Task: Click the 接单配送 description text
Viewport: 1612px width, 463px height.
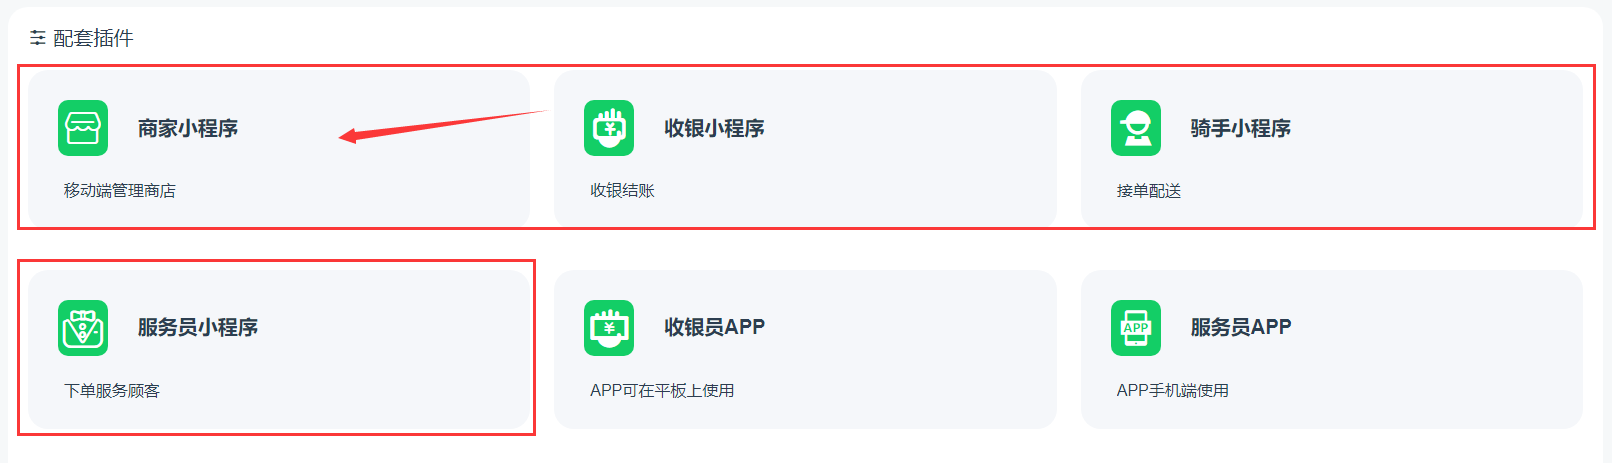Action: tap(1149, 190)
